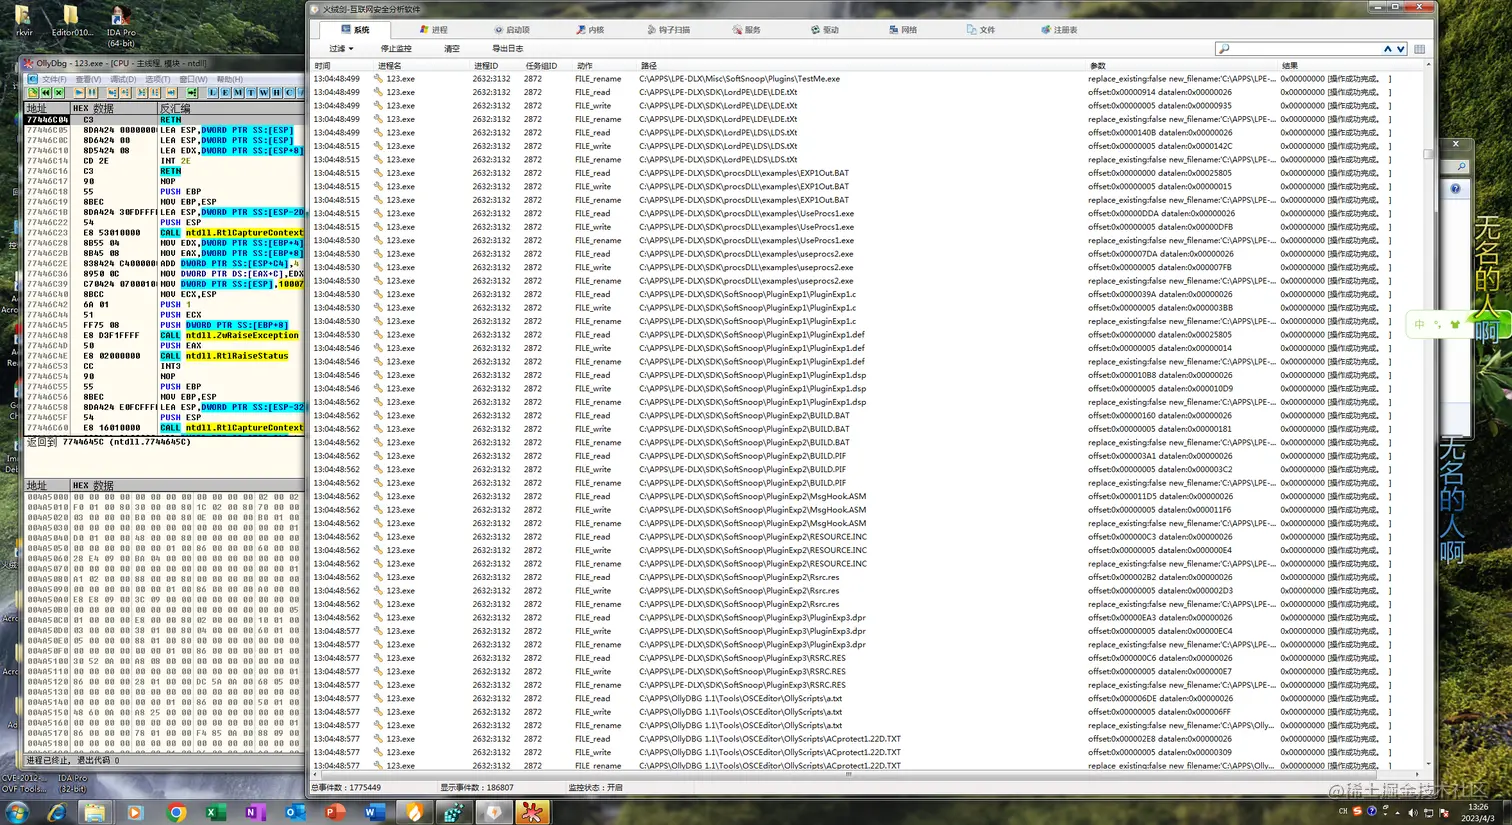
Task: Open OllyDbg M (memory map) button
Action: click(238, 92)
